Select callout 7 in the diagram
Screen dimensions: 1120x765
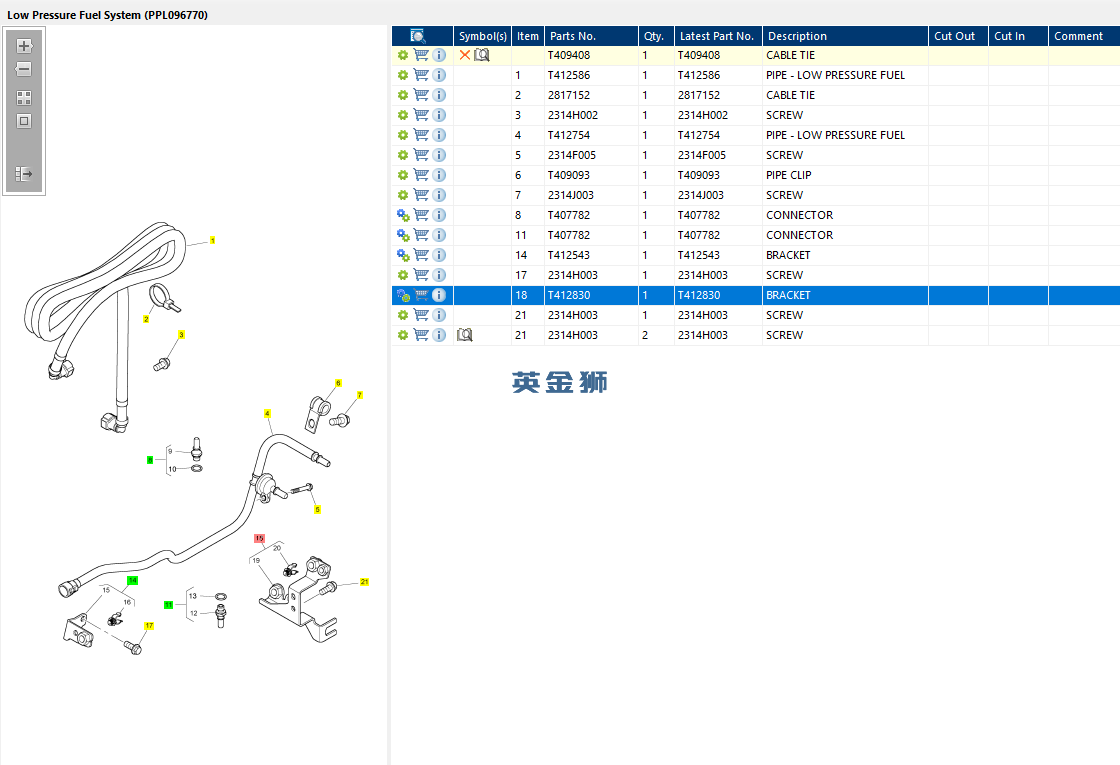(359, 395)
